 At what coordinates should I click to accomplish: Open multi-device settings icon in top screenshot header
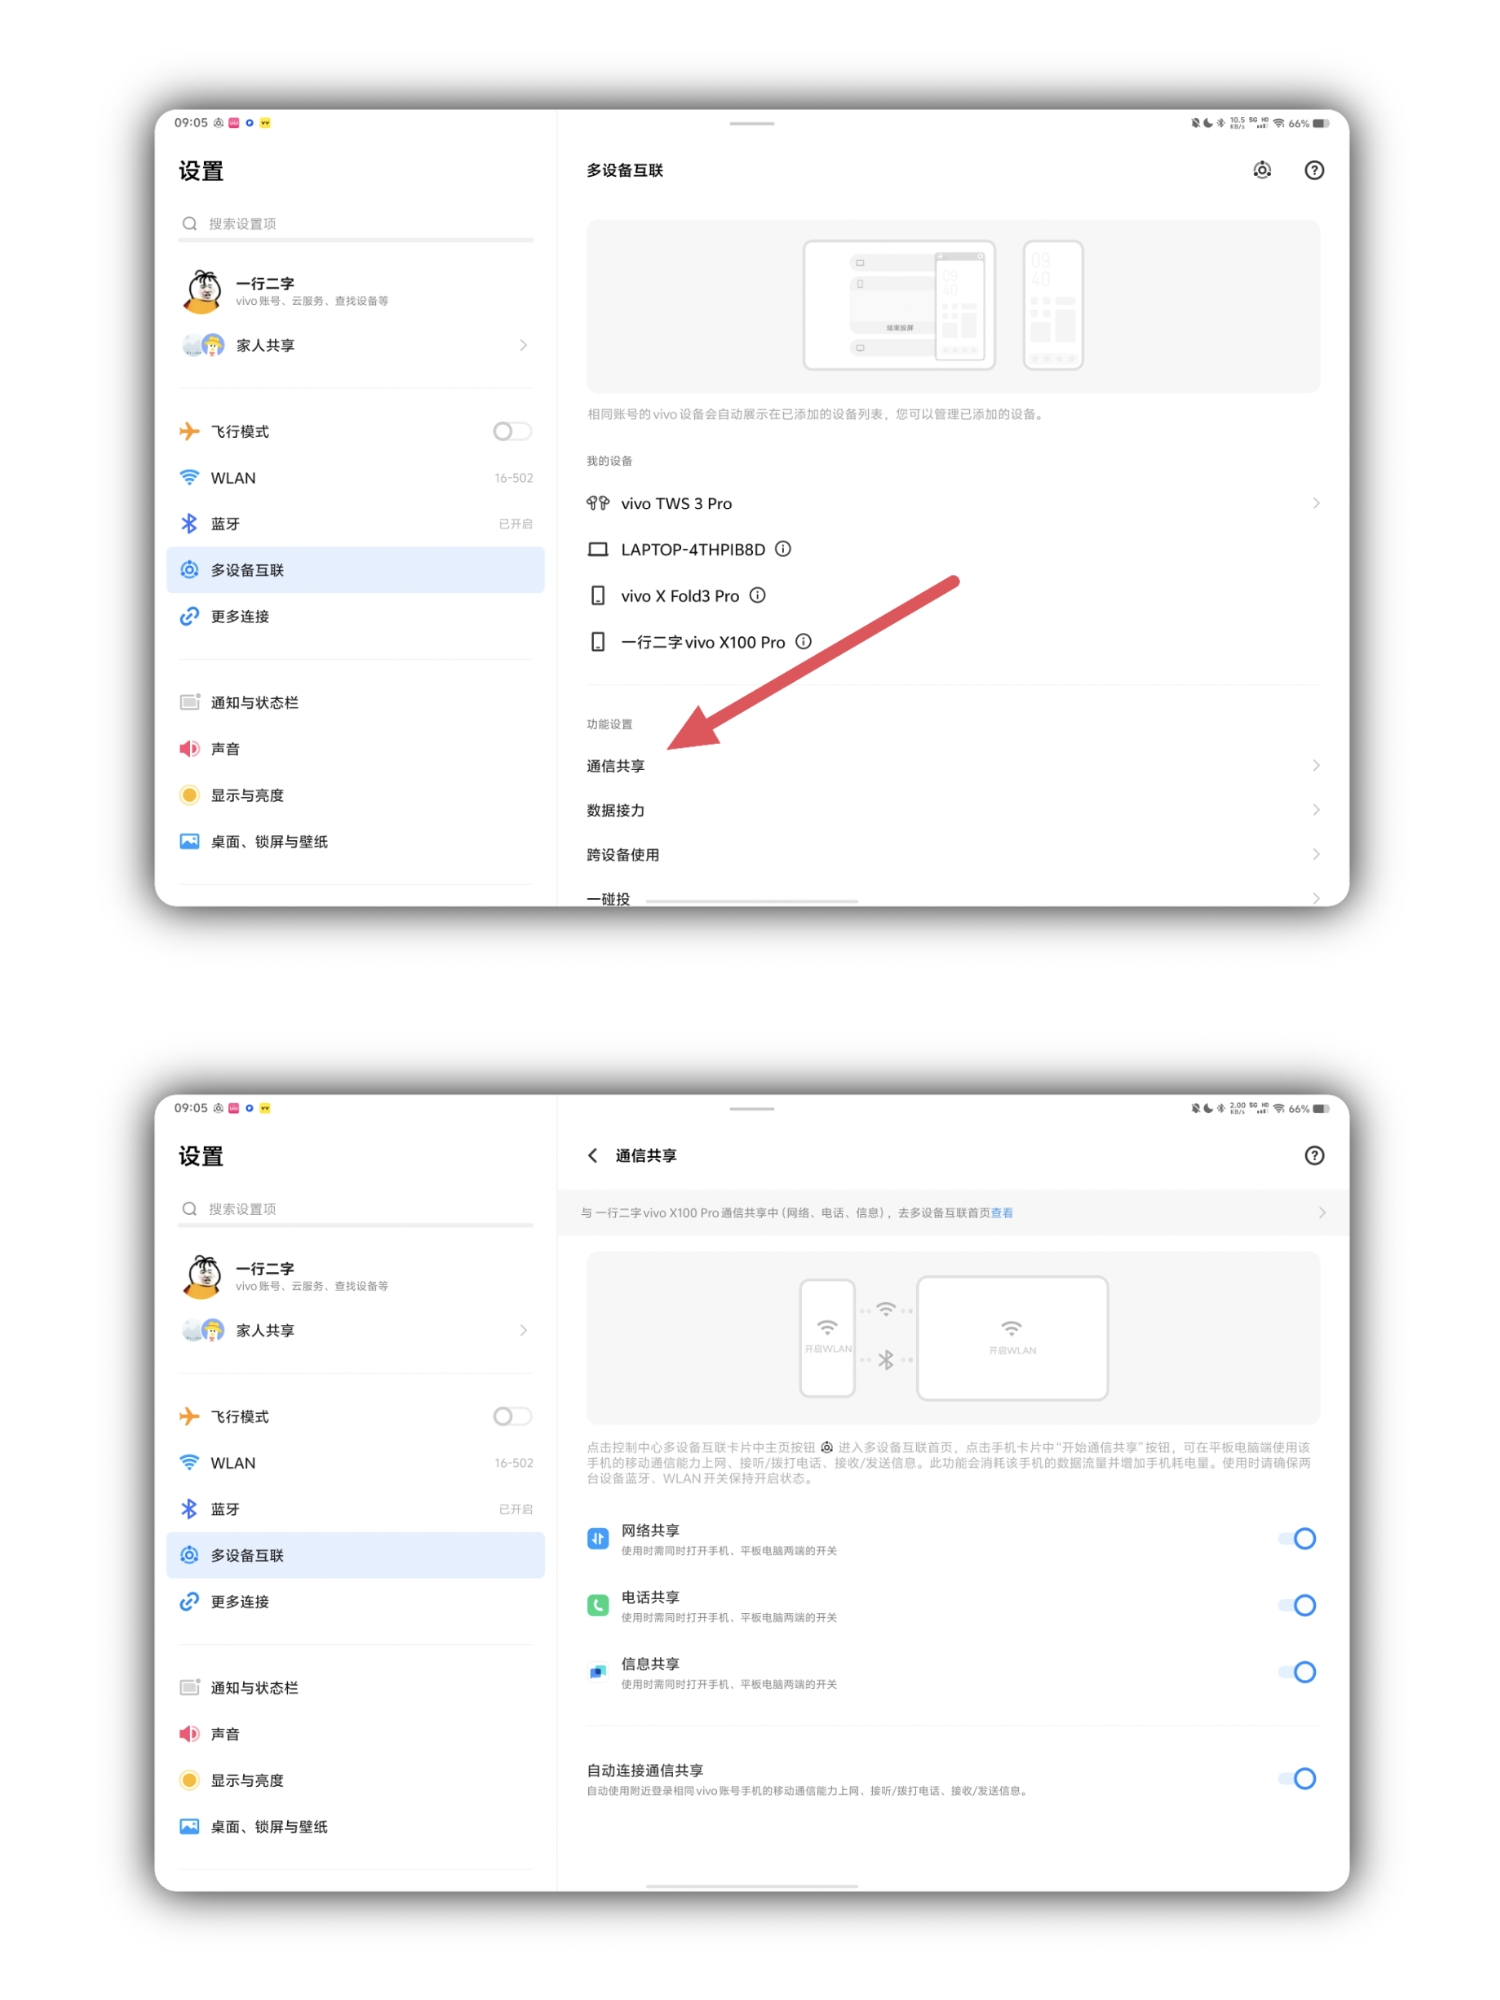click(x=1262, y=170)
